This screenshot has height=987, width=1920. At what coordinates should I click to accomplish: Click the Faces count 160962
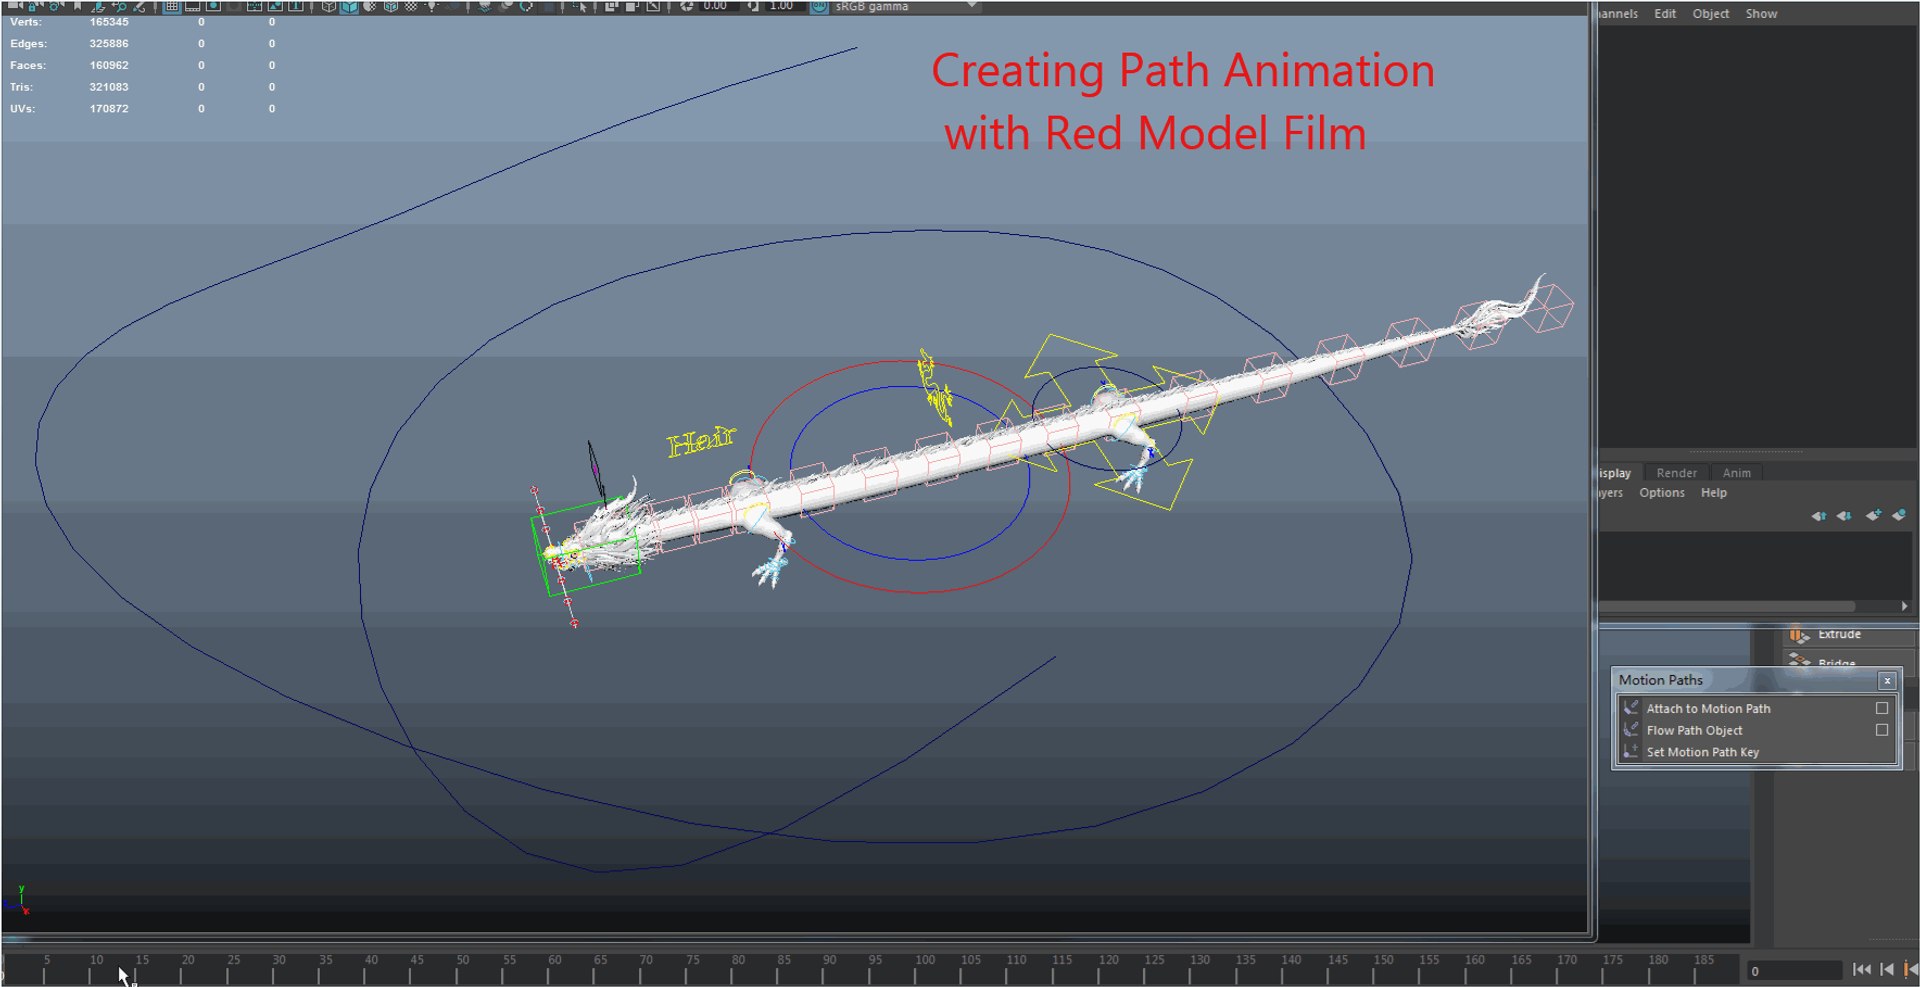pyautogui.click(x=109, y=66)
